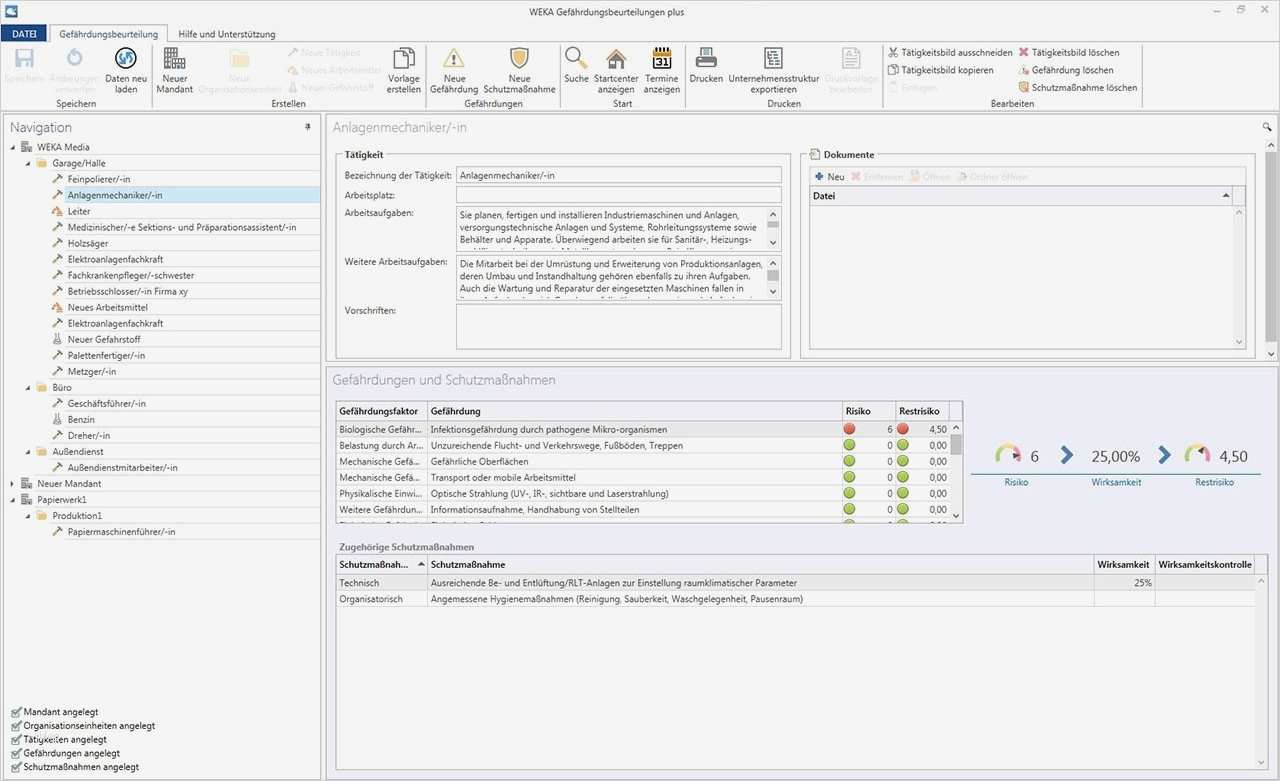Create a Neuer Mandant from the ribbon

click(x=174, y=59)
